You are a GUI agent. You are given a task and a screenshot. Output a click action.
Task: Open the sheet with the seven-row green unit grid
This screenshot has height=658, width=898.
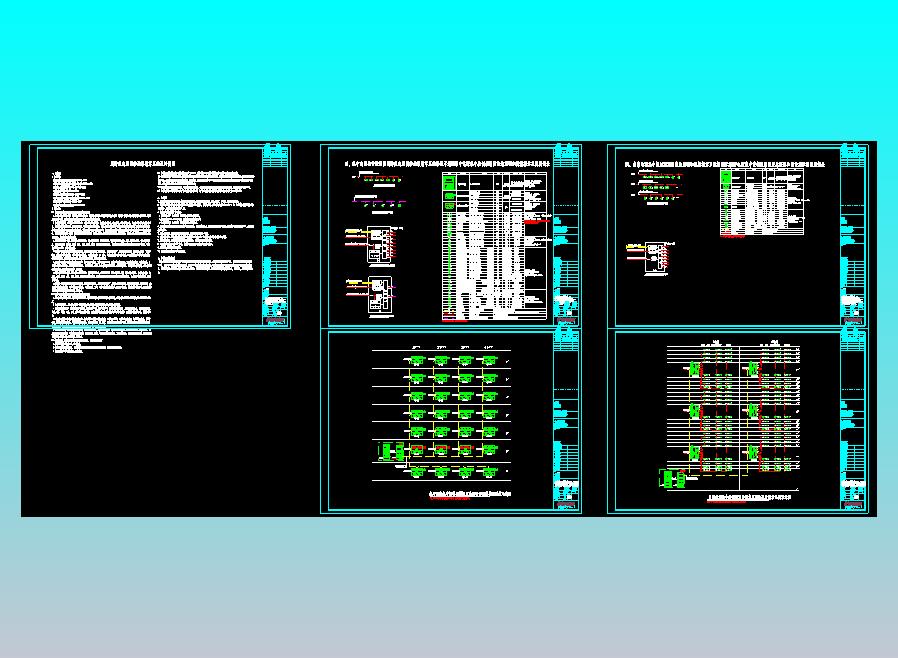pyautogui.click(x=451, y=421)
